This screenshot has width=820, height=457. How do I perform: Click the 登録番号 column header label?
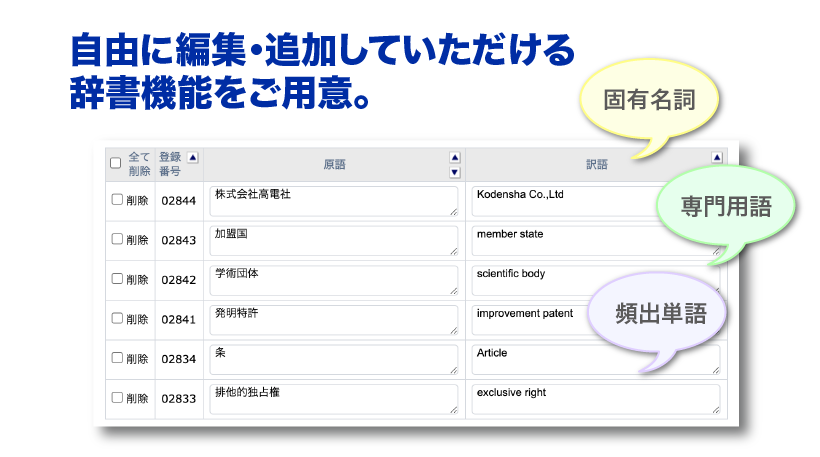click(170, 164)
